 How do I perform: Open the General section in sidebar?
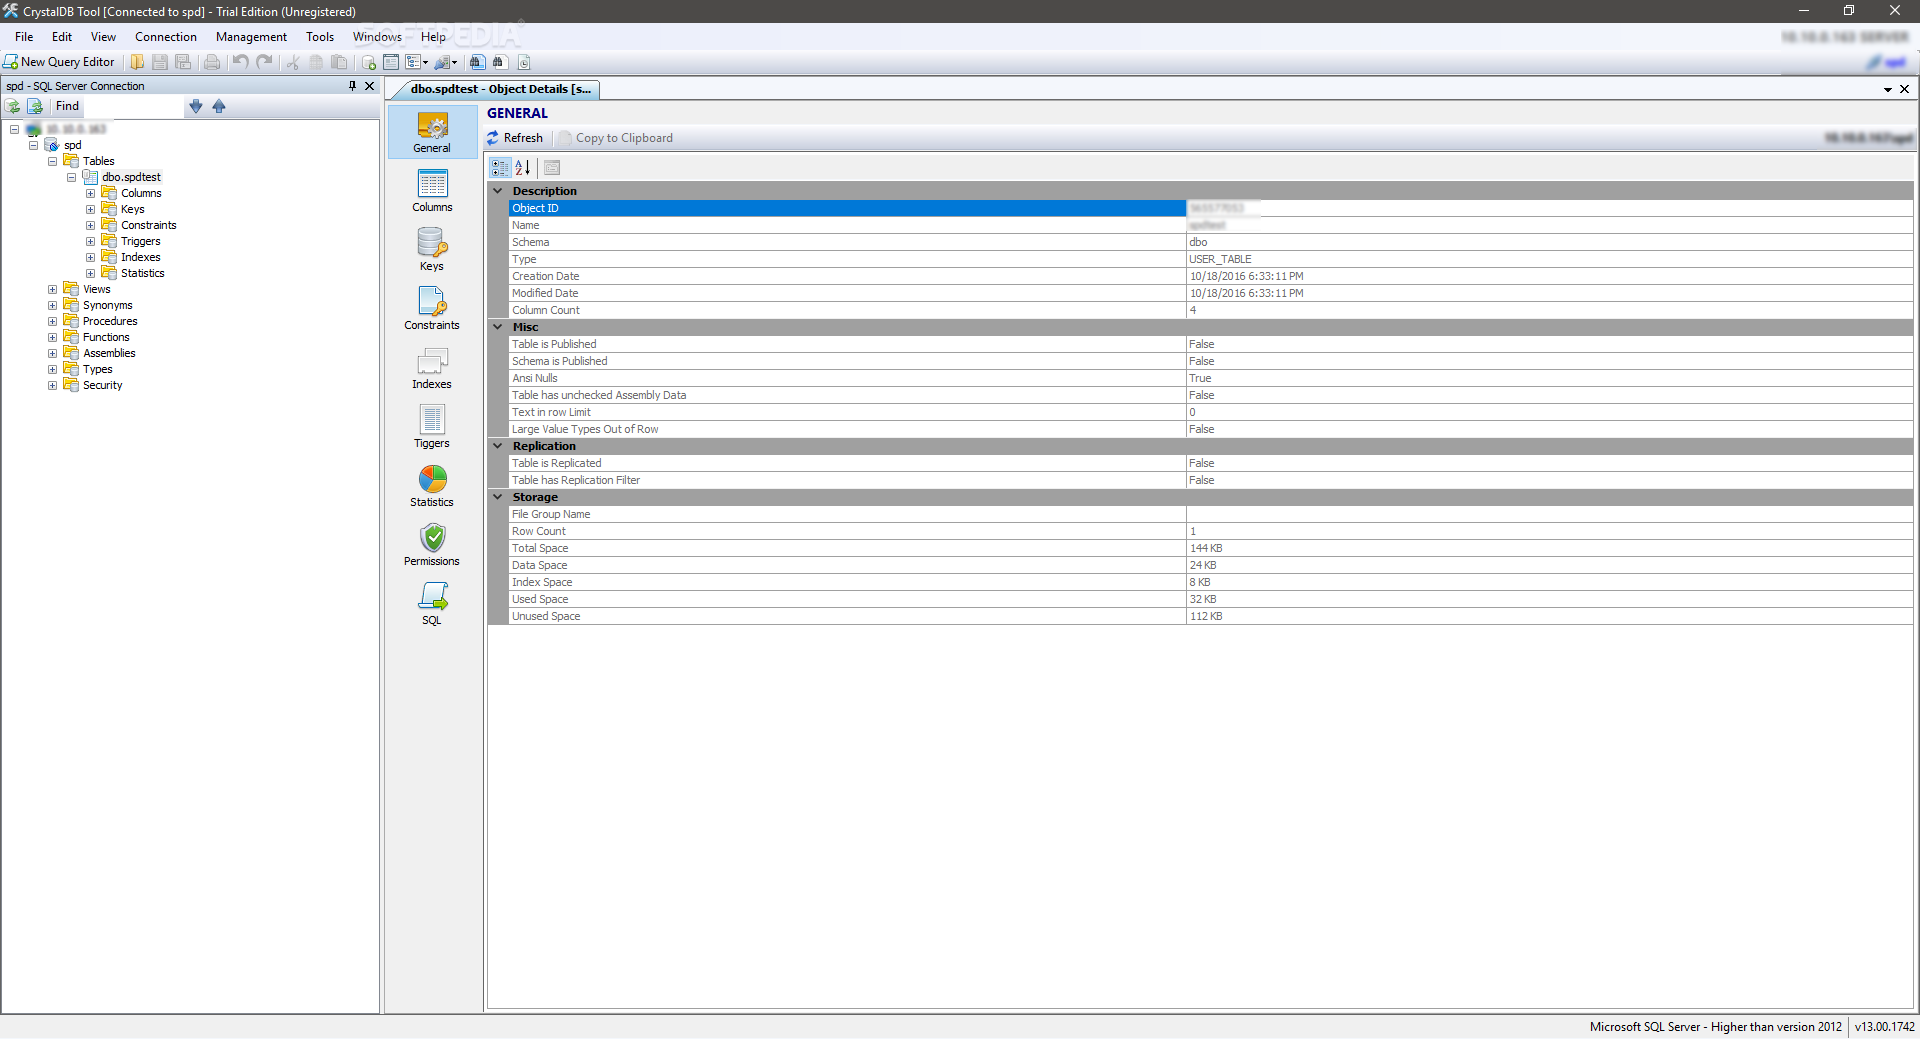click(x=432, y=133)
